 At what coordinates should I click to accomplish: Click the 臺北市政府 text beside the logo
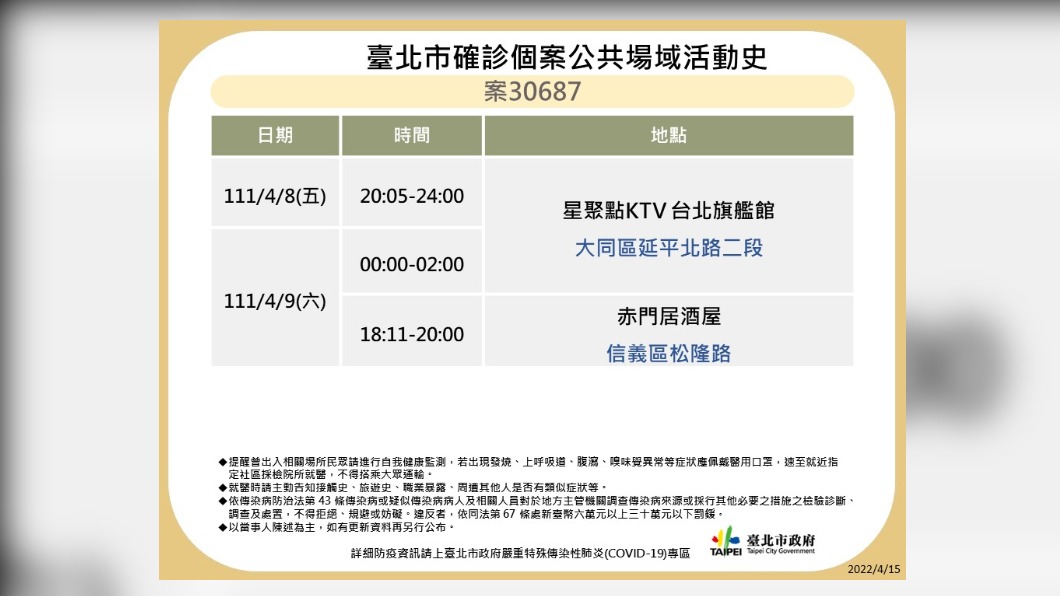coord(781,540)
